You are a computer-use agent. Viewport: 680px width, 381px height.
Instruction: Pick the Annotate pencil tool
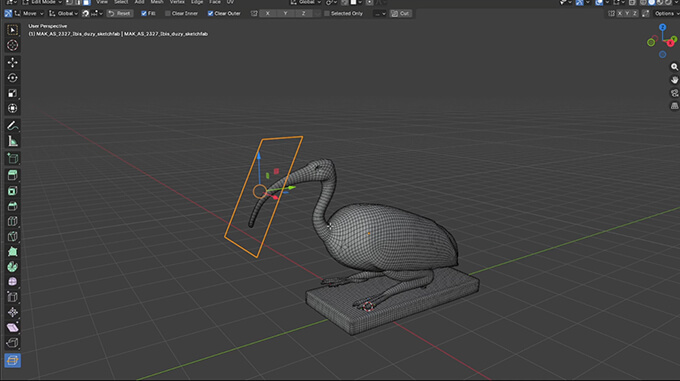13,126
